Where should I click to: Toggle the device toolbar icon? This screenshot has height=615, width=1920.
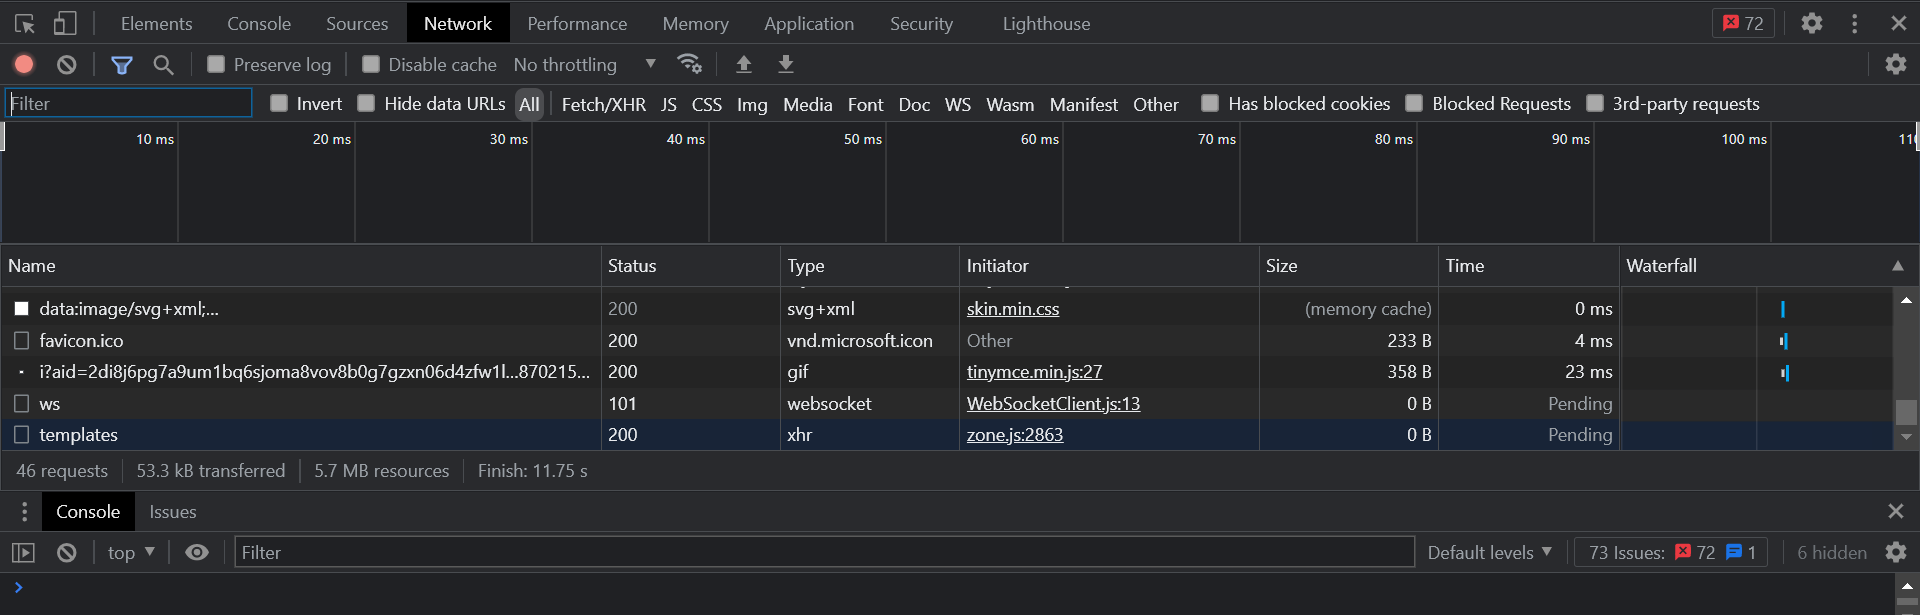(65, 23)
